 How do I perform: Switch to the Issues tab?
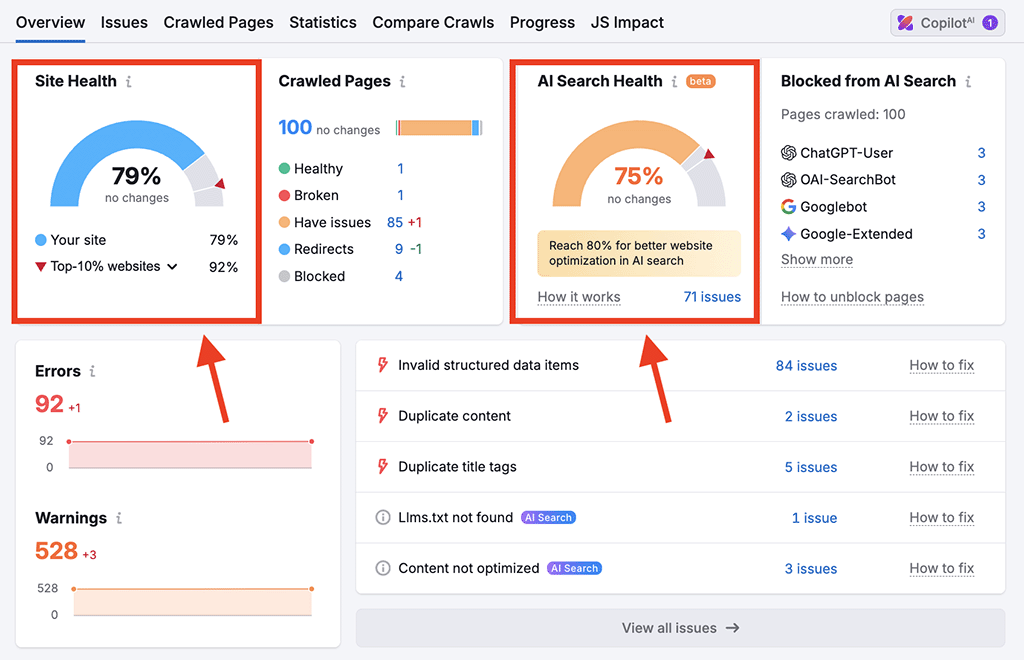pyautogui.click(x=124, y=22)
